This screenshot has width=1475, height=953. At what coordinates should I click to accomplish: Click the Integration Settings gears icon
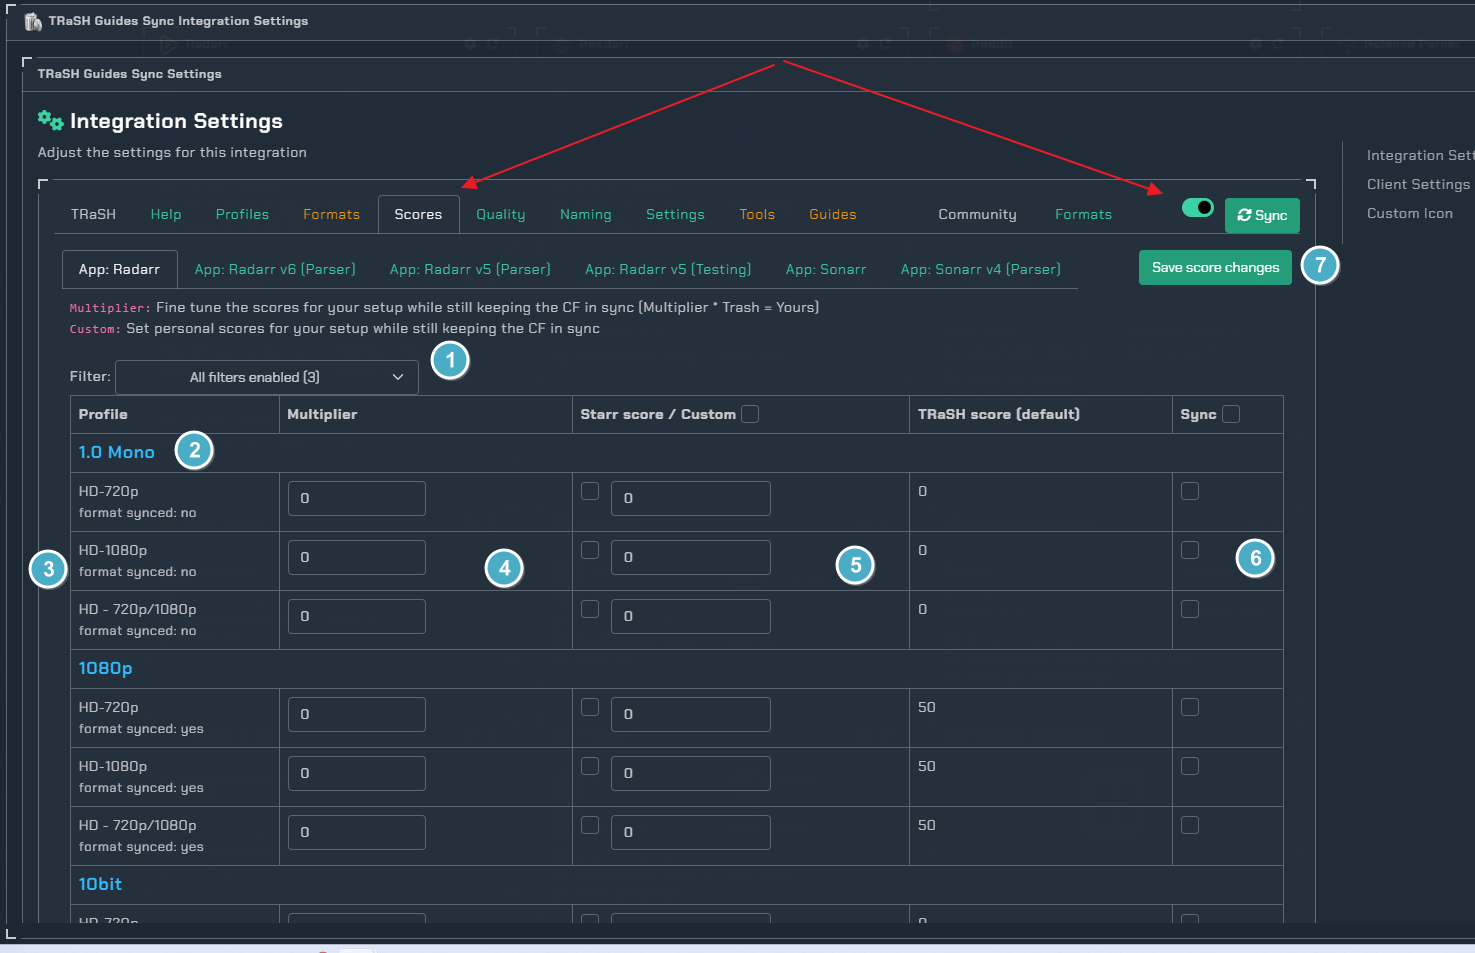pos(50,121)
